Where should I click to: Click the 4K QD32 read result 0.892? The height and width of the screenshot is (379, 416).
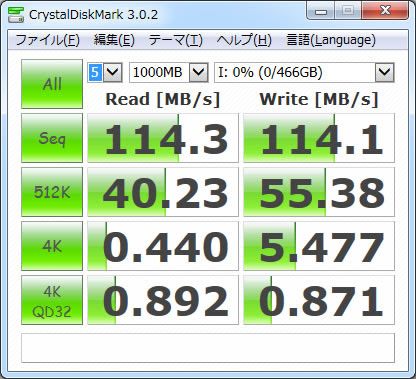pyautogui.click(x=163, y=300)
